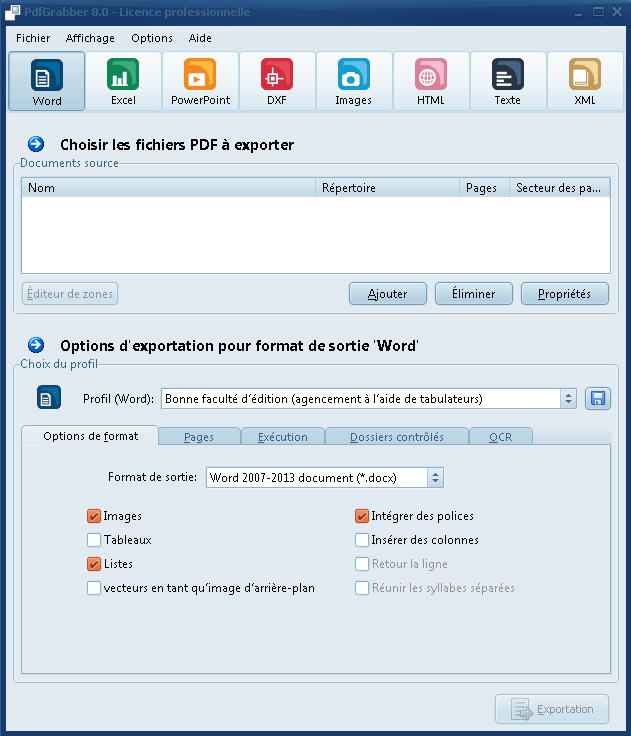Open the Options menu

[x=152, y=38]
